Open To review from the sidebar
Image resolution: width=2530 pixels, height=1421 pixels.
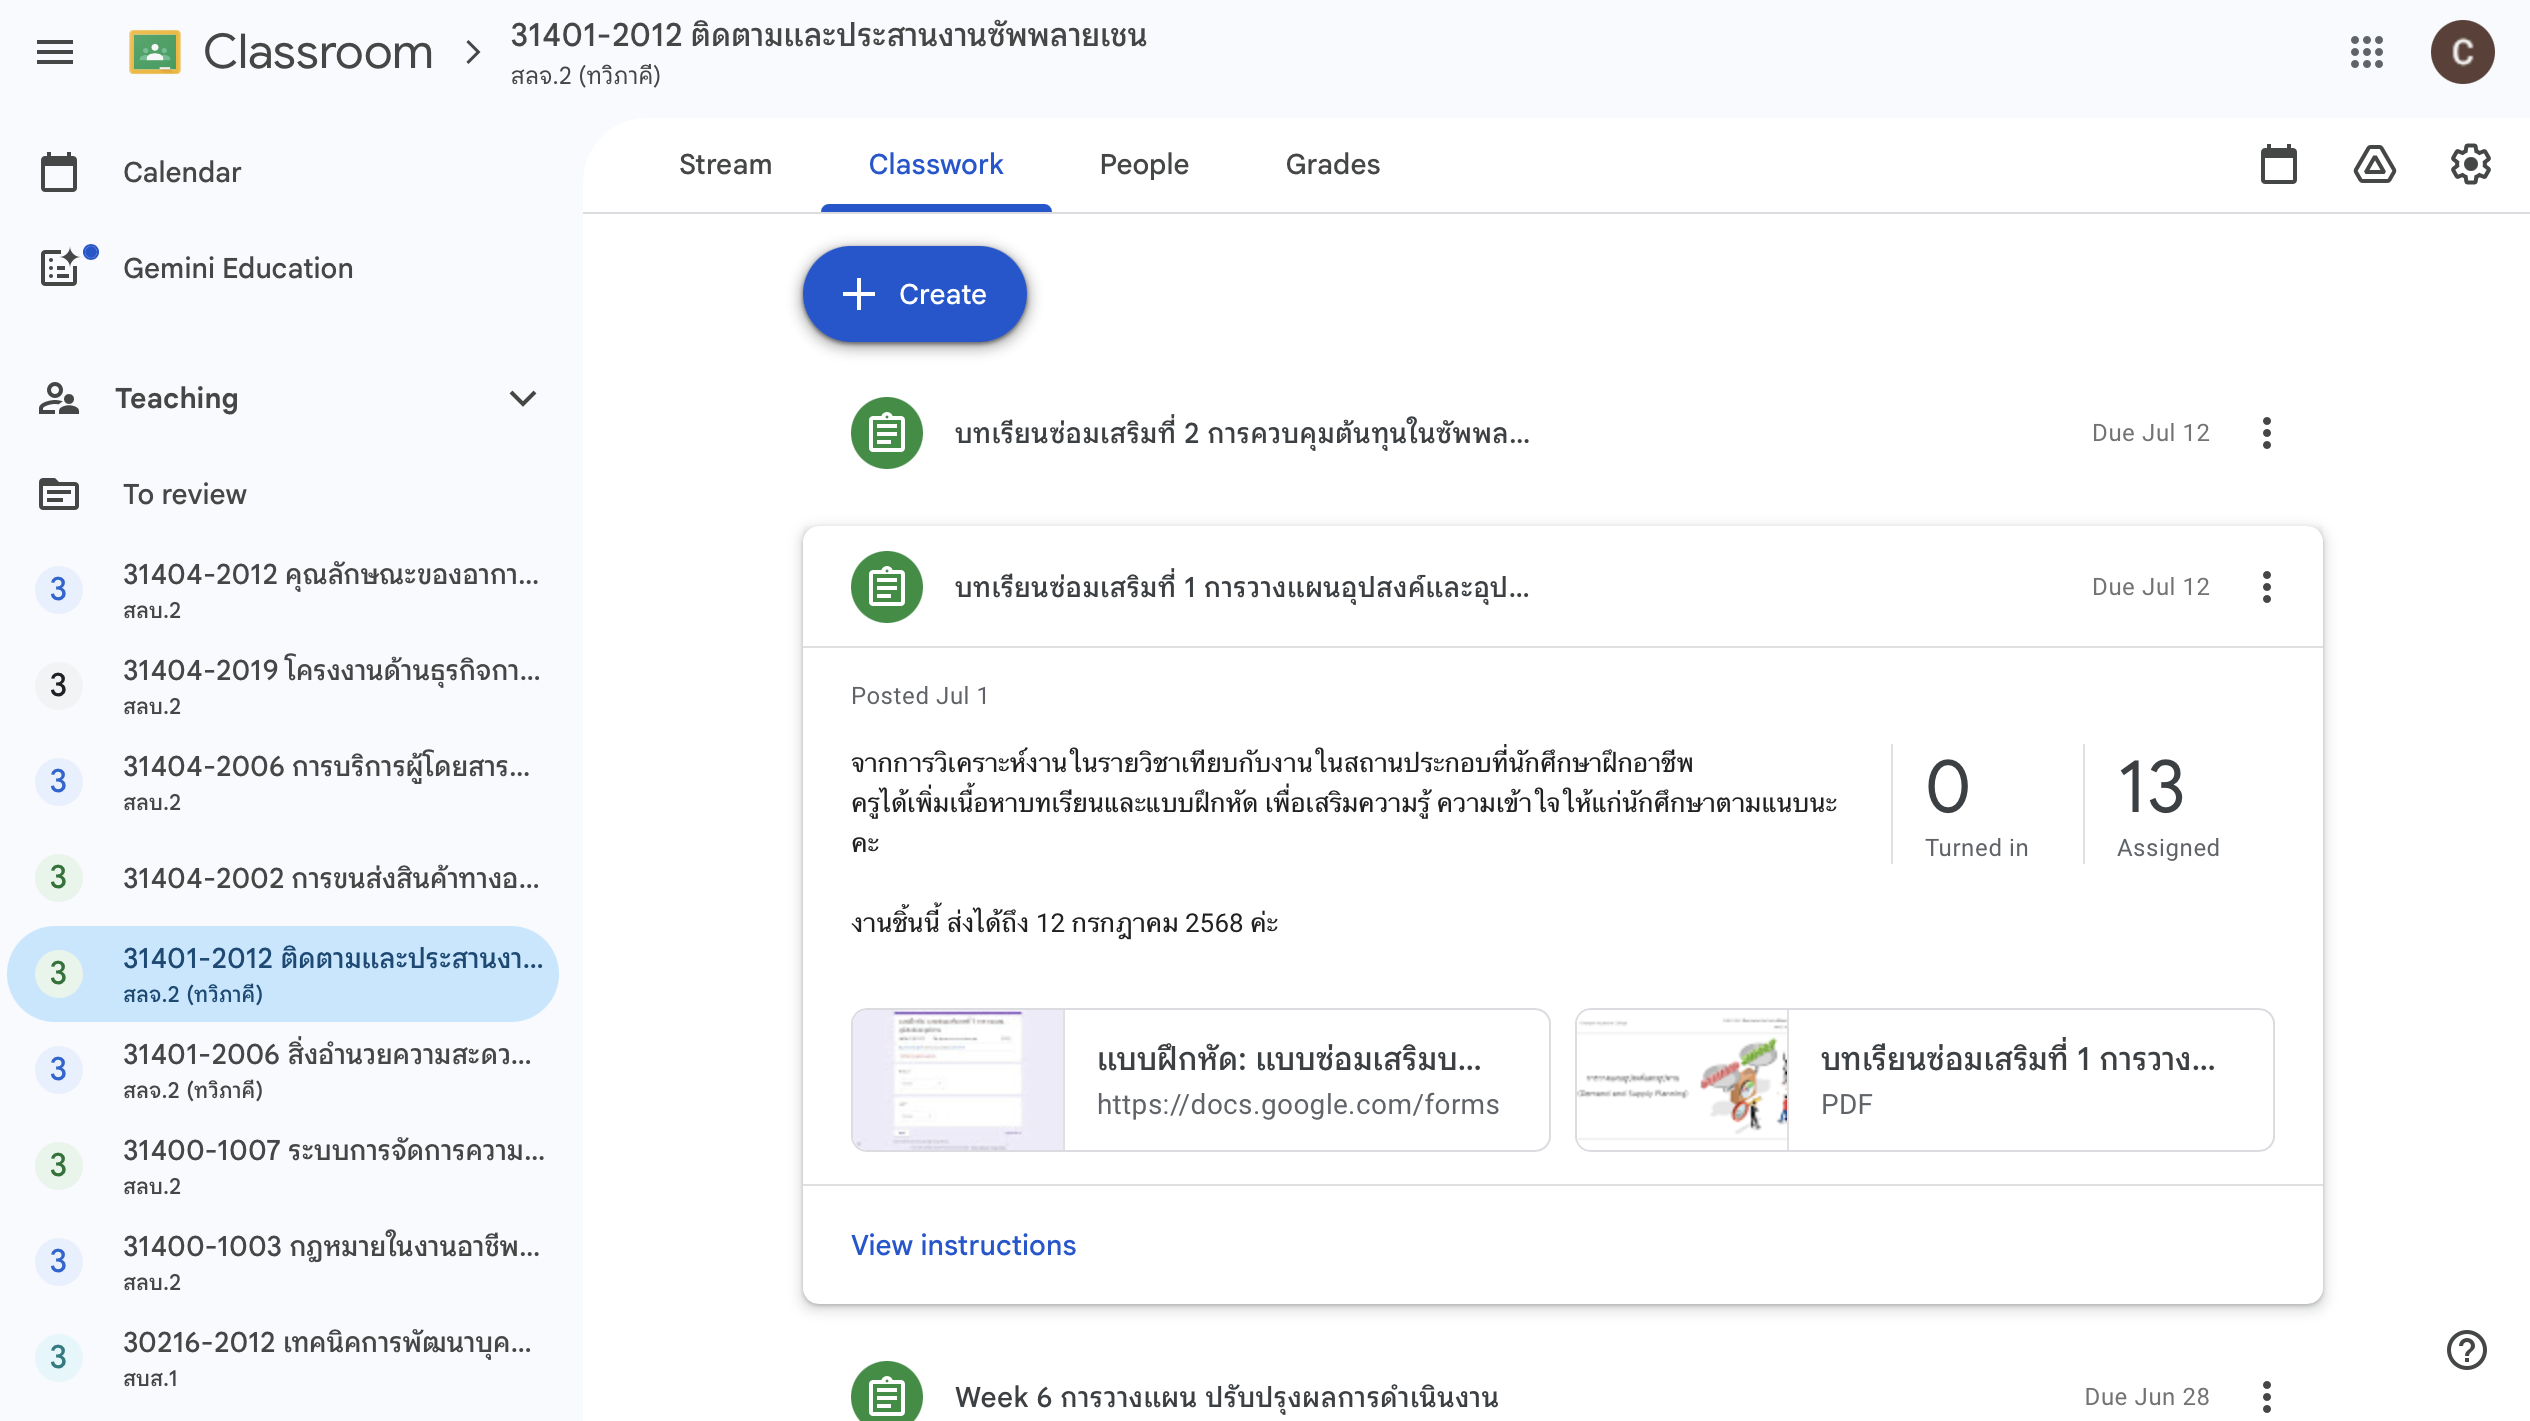[282, 494]
